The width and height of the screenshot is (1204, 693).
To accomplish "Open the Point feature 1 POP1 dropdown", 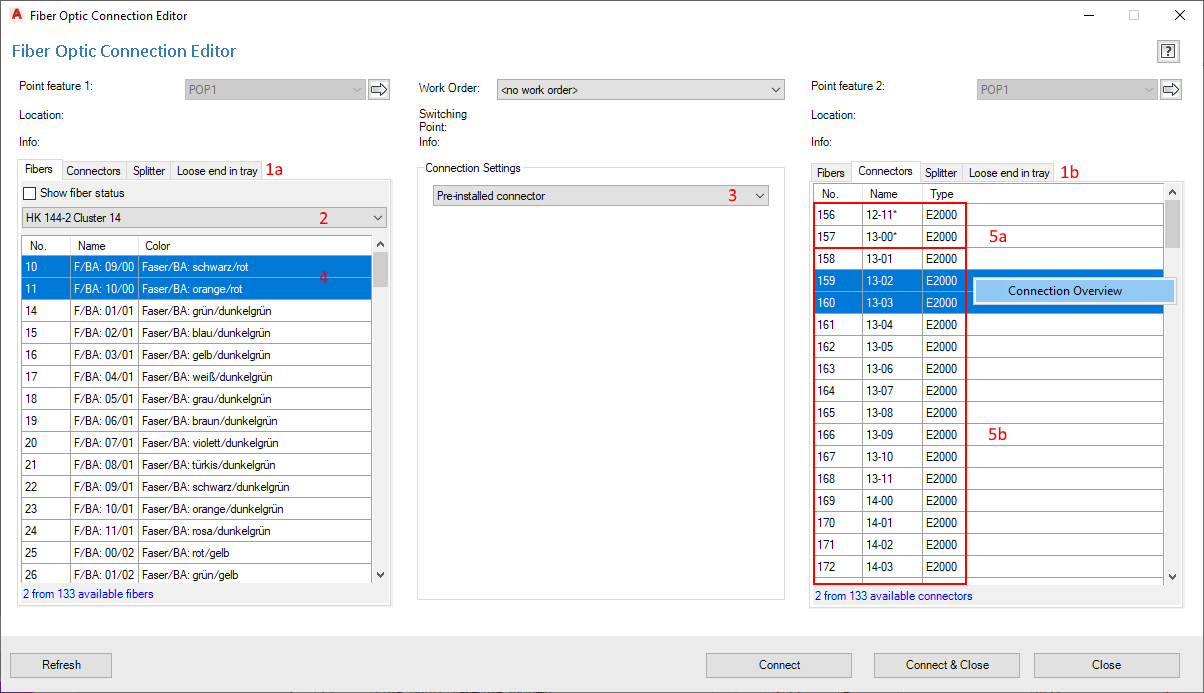I will pos(275,90).
